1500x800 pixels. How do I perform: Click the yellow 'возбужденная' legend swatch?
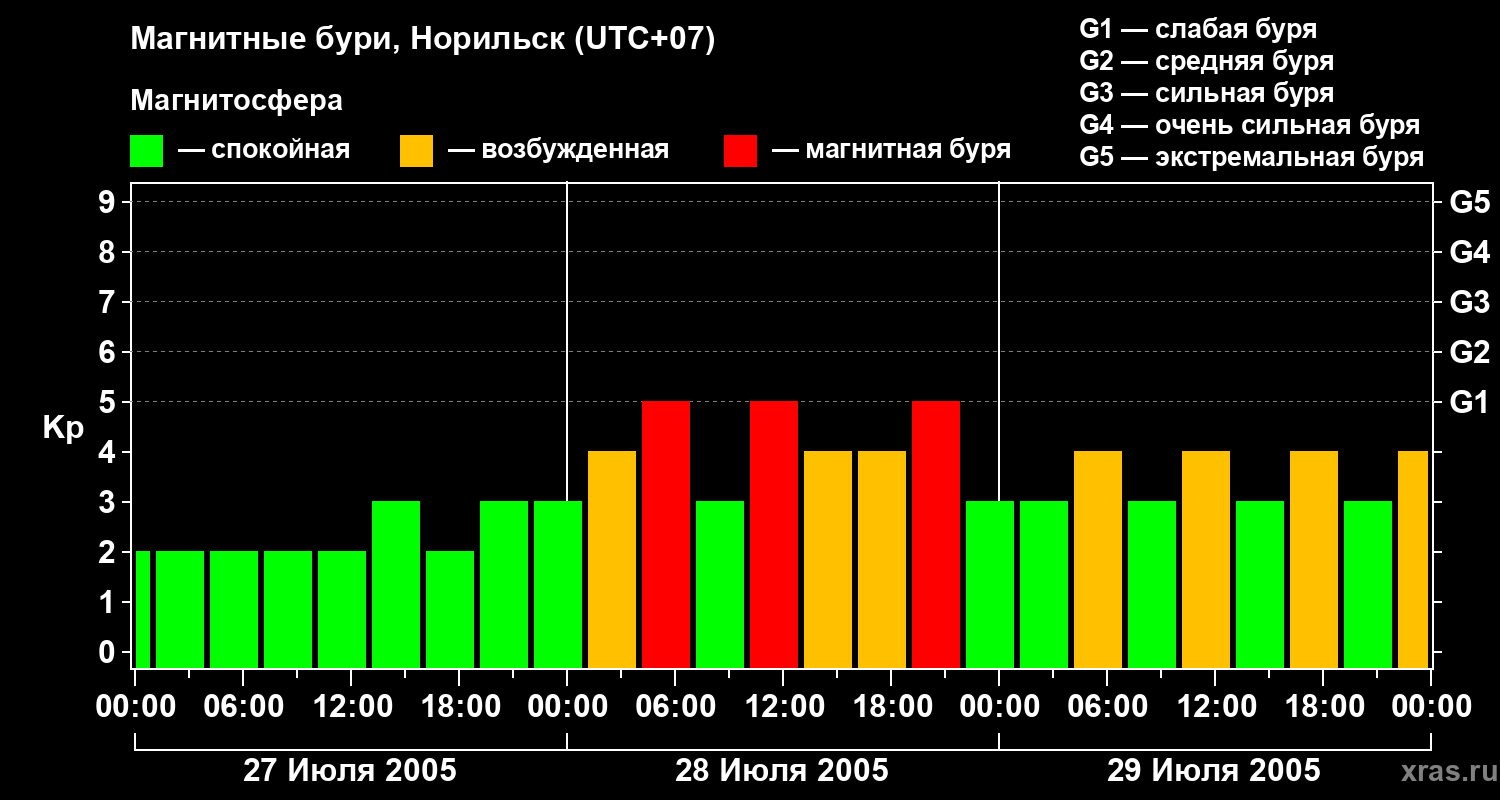[x=417, y=151]
